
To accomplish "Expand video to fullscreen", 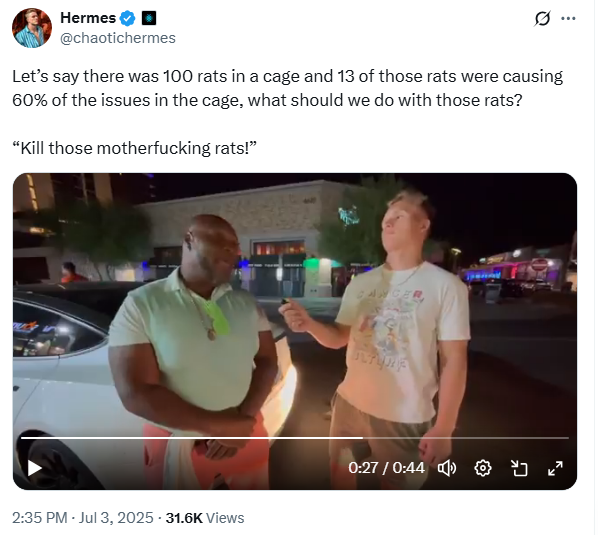I will (555, 468).
